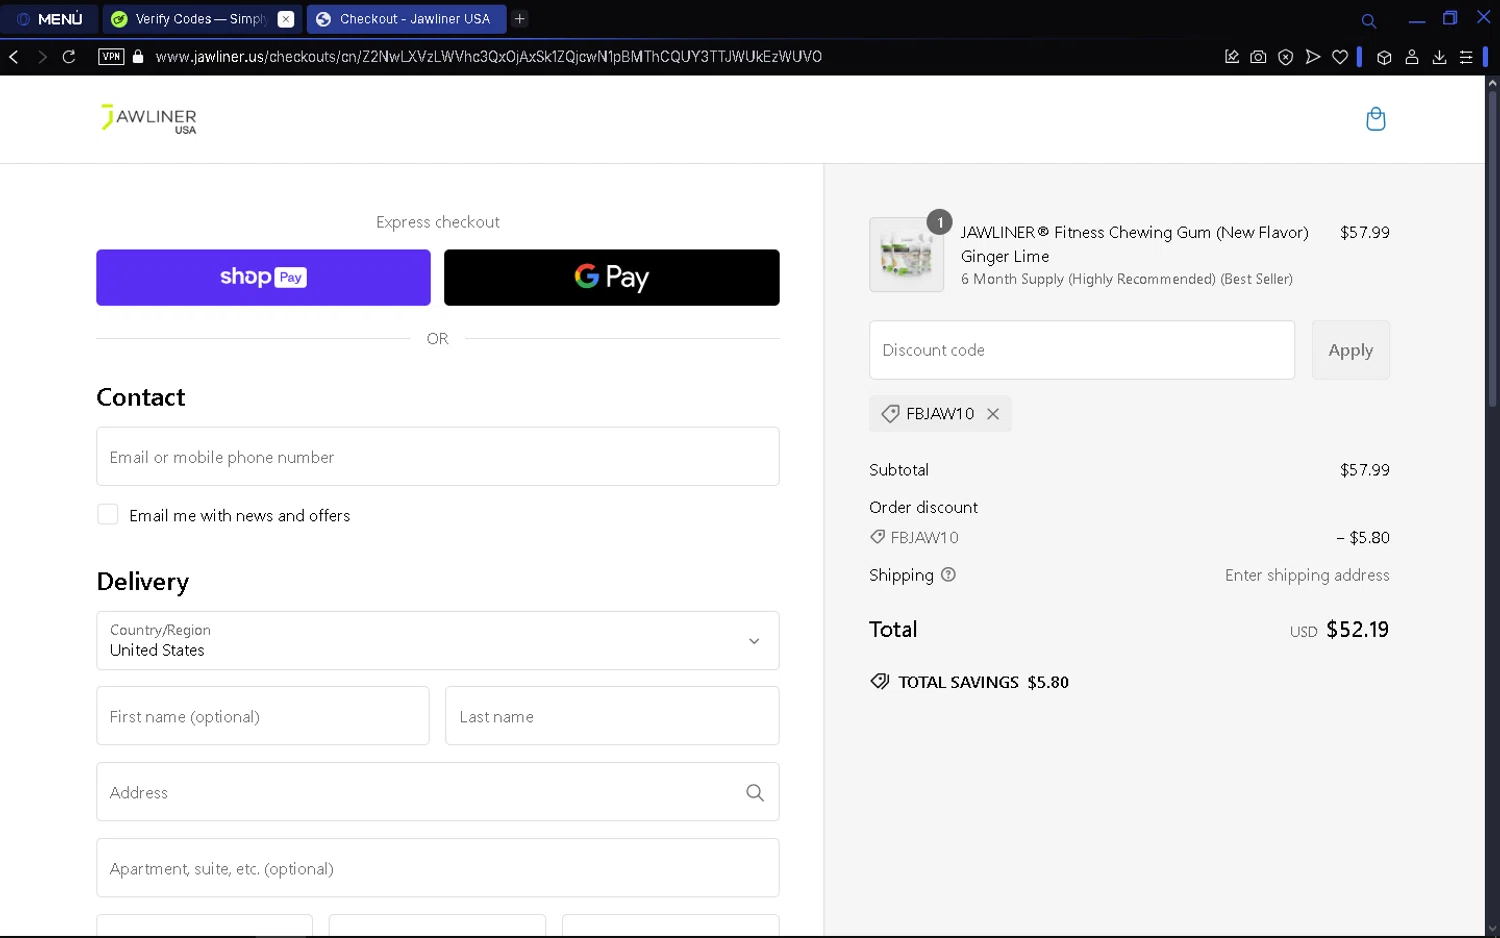
Task: Click the Jawliner USA logo
Action: point(148,119)
